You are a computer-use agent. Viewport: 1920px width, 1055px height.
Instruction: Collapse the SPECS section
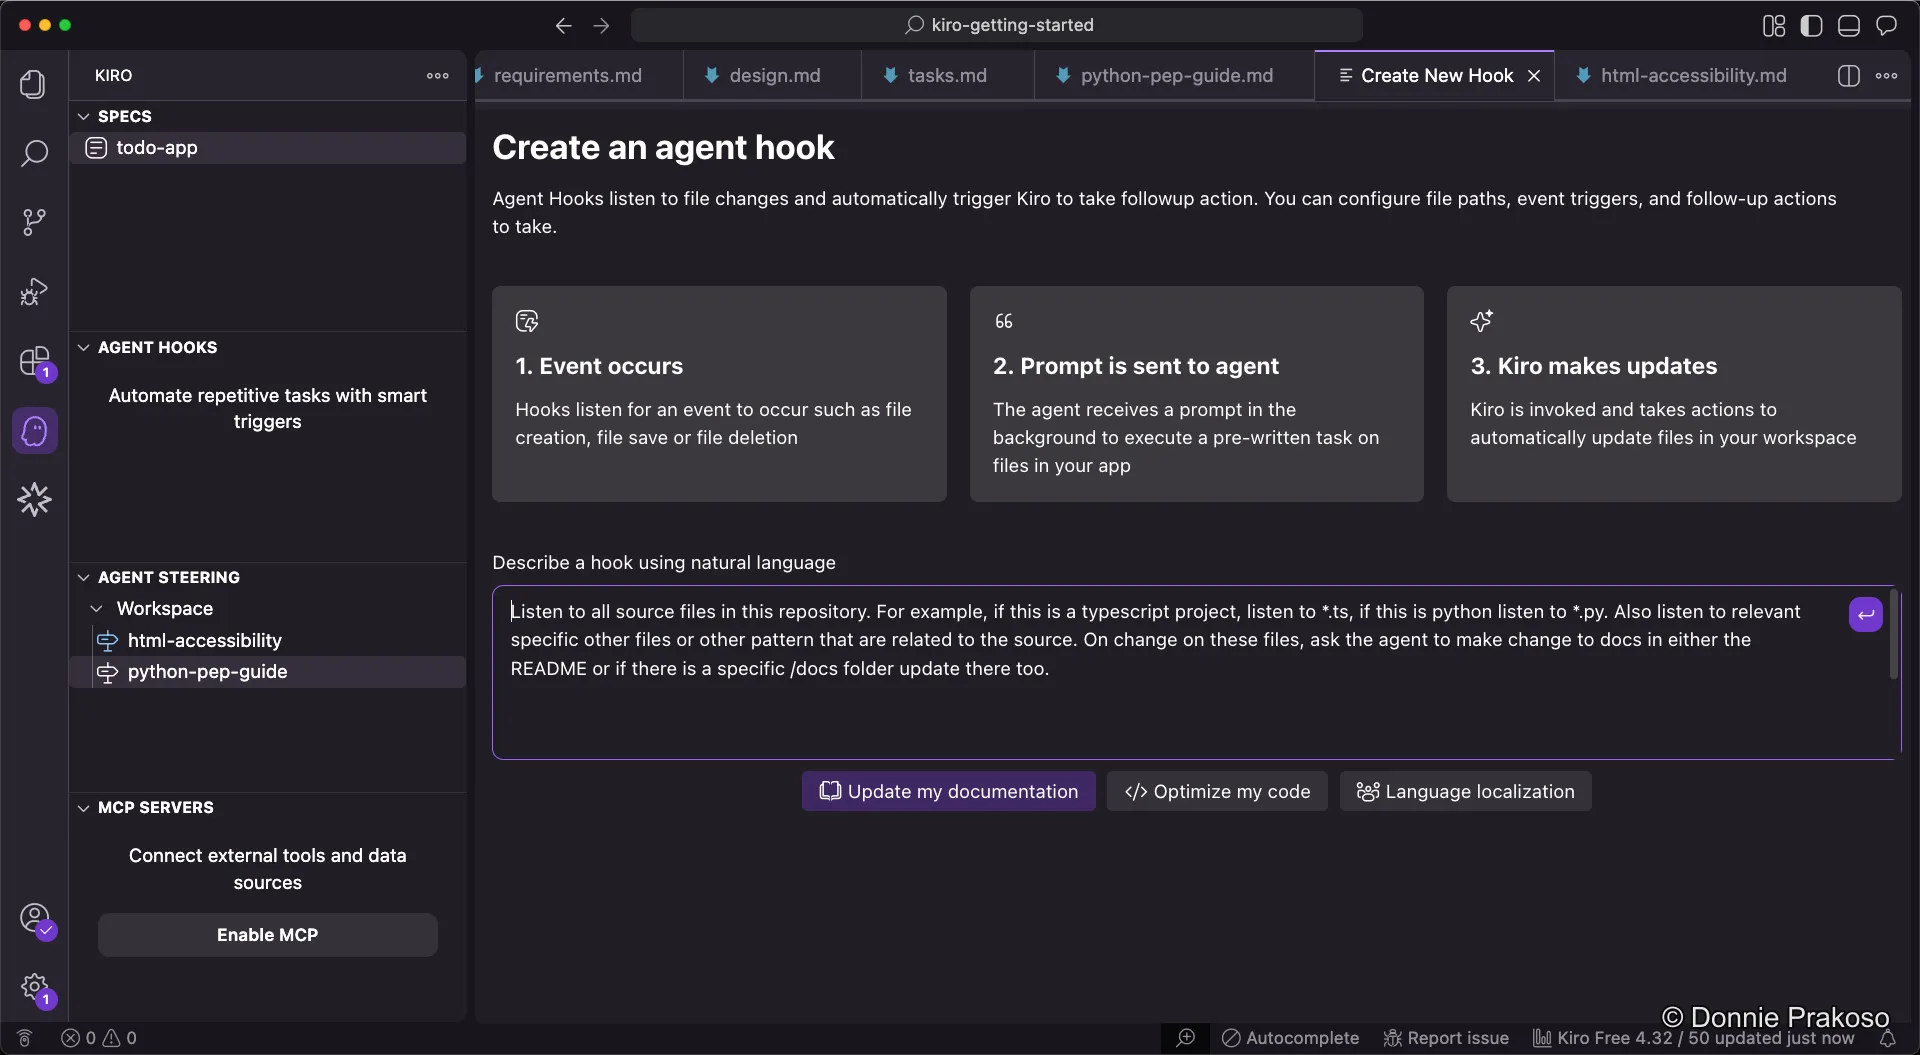tap(83, 116)
